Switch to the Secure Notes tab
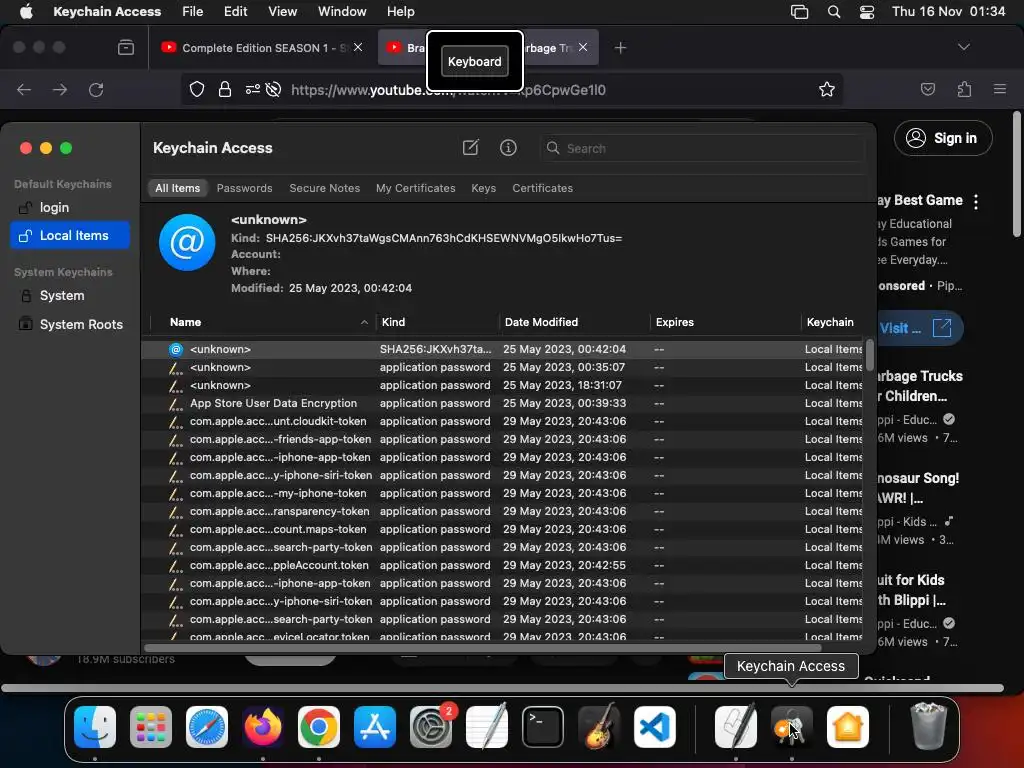The height and width of the screenshot is (768, 1024). point(325,188)
